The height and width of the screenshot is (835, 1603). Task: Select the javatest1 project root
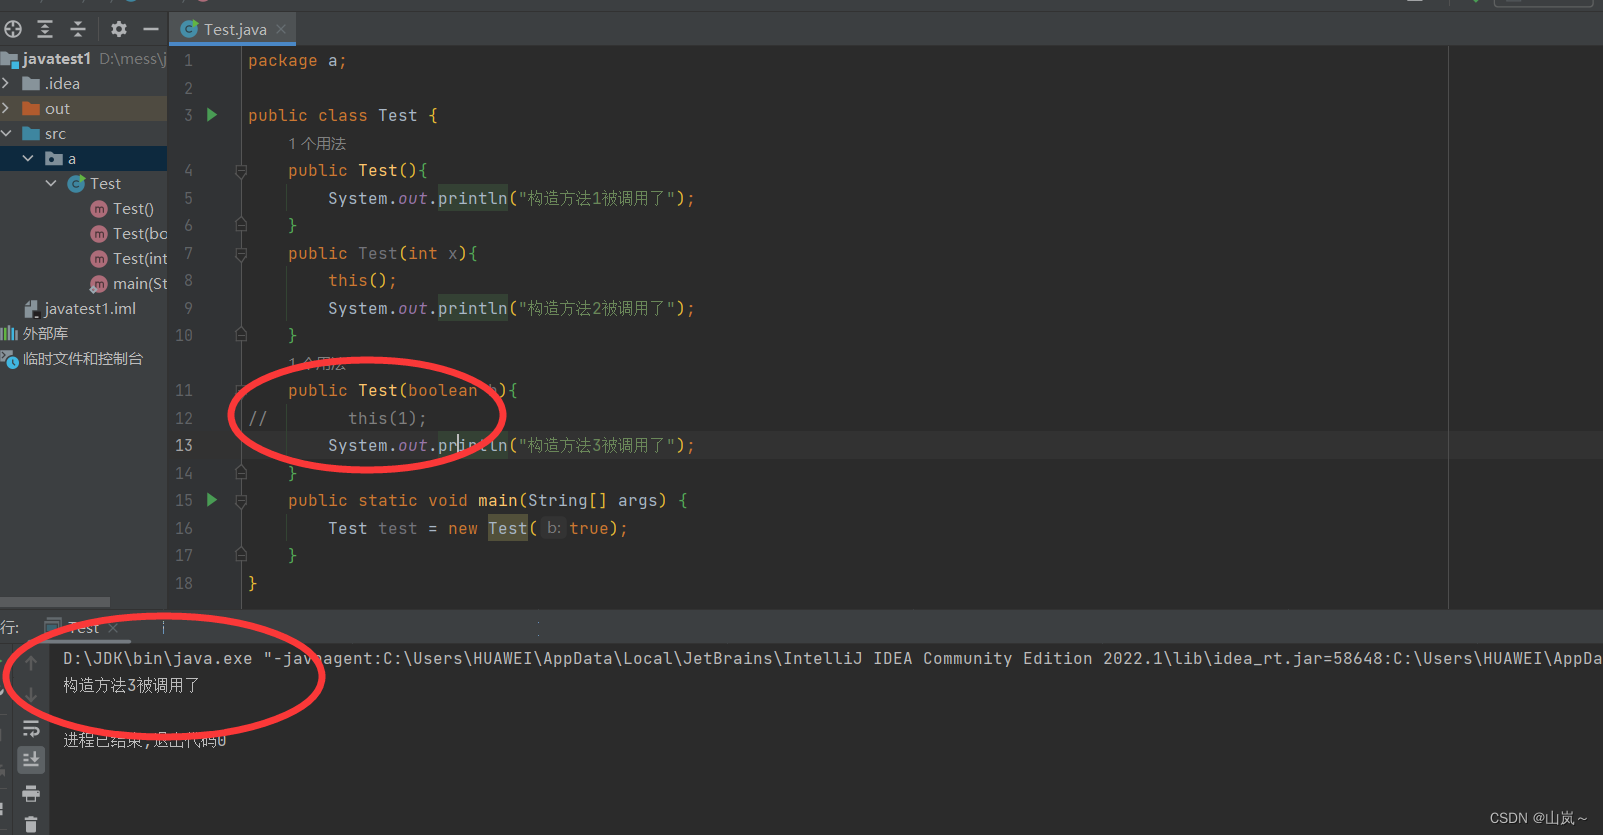(x=56, y=58)
